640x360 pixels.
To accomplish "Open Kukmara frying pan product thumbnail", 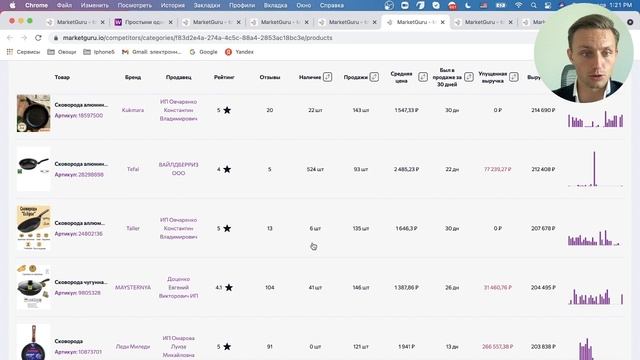I will [x=33, y=113].
